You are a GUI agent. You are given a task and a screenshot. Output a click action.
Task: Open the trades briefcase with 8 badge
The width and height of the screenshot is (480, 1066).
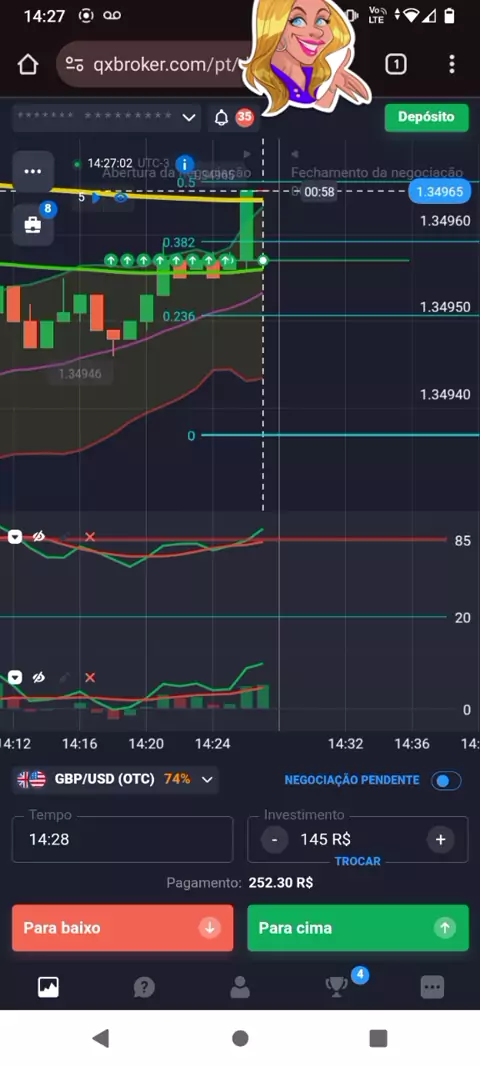[33, 224]
